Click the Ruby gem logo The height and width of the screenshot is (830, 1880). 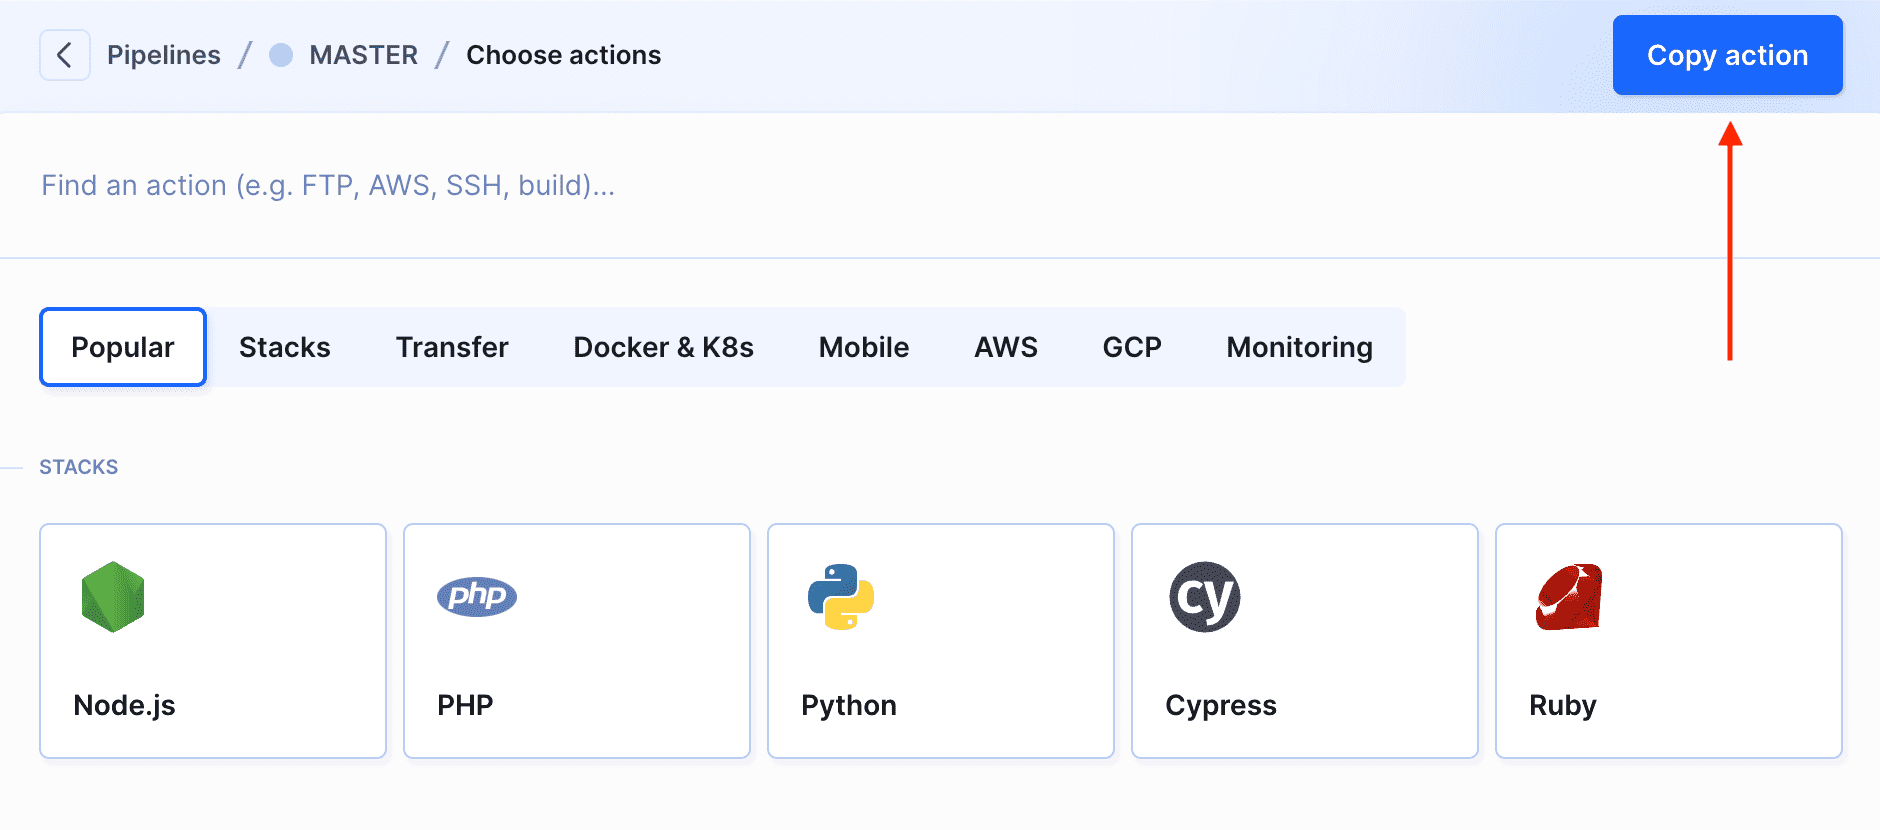click(x=1569, y=597)
